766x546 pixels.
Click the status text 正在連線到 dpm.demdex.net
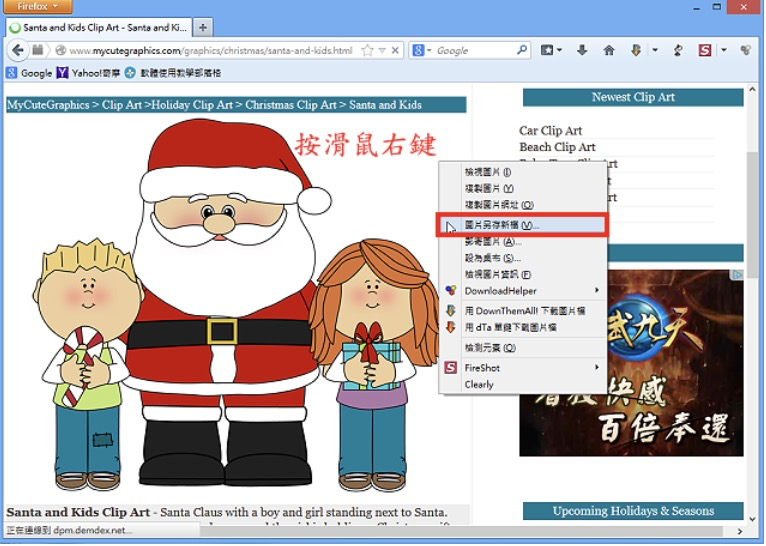[69, 530]
